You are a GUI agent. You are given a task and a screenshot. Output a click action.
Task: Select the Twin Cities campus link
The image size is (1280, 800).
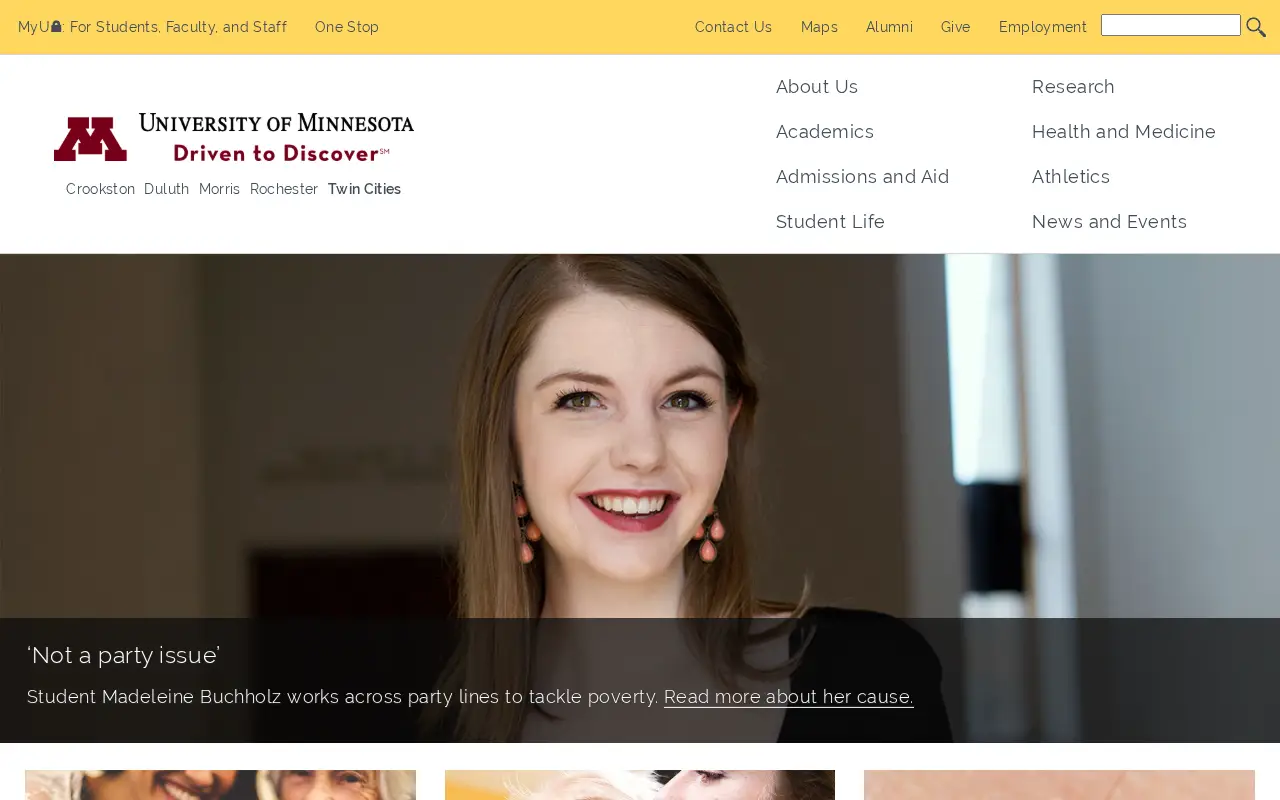pos(364,189)
